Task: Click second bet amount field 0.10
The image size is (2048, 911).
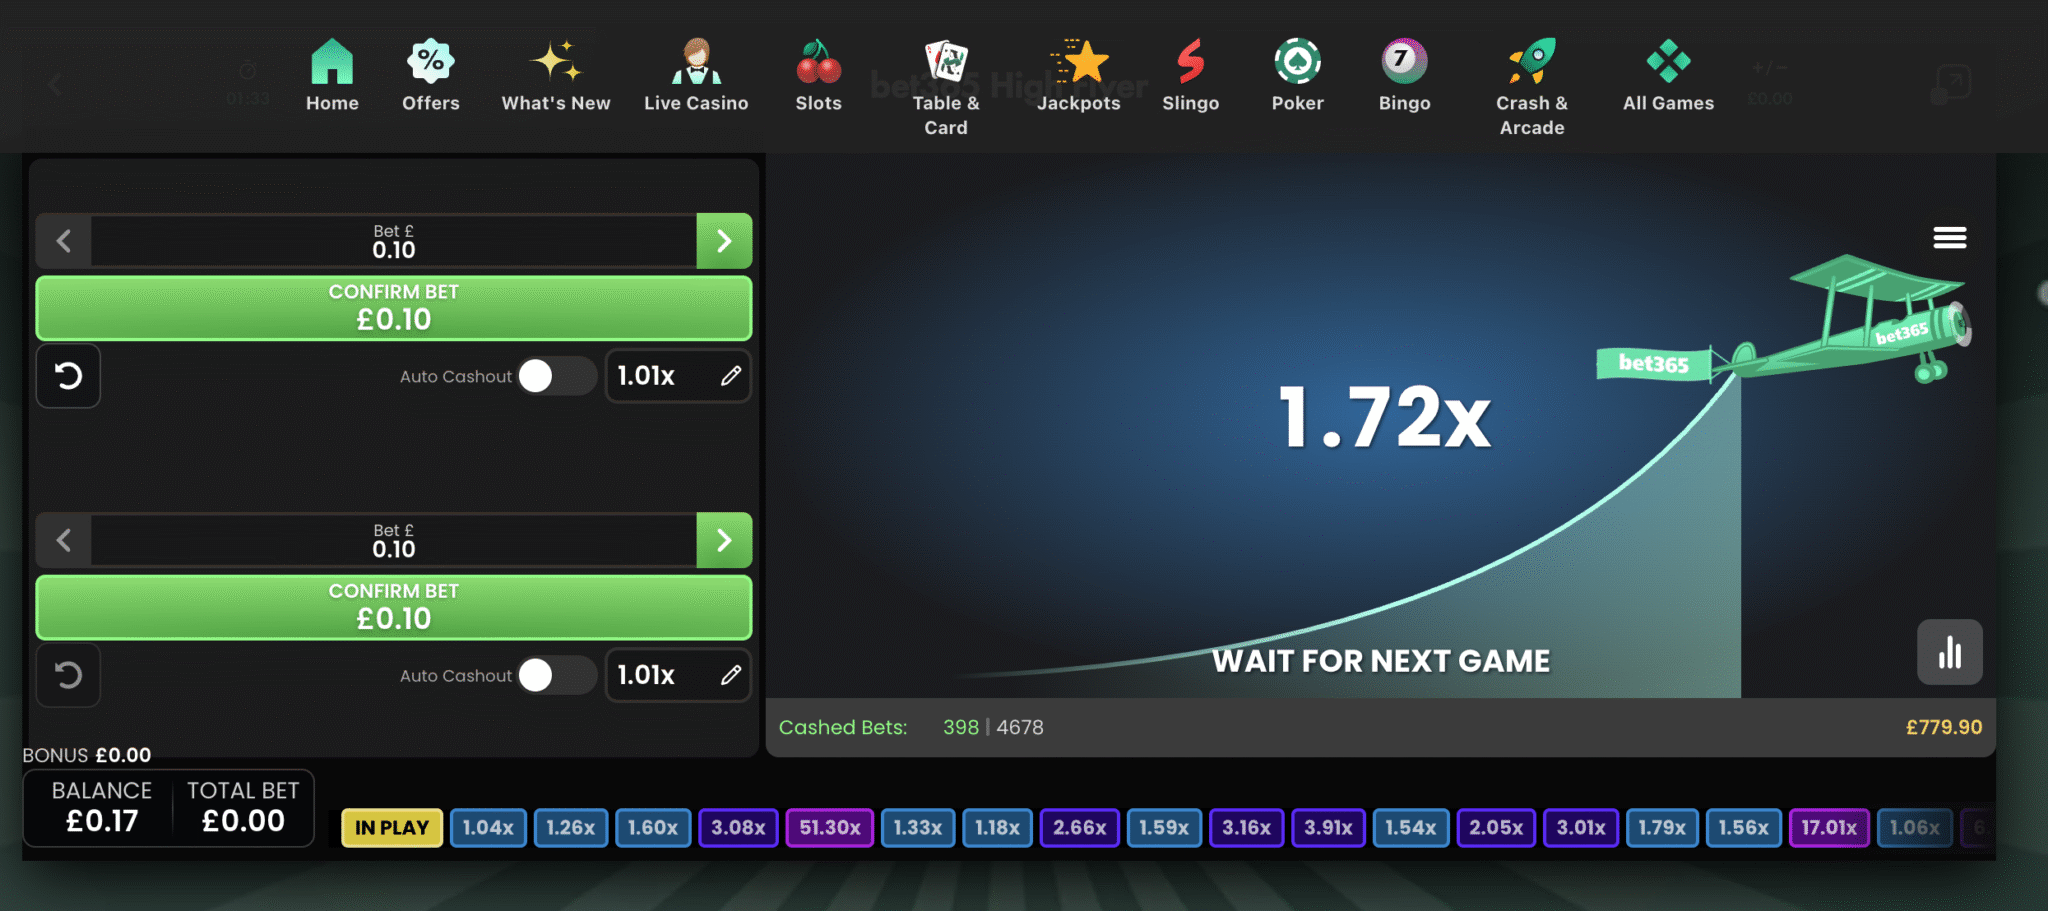Action: pos(394,540)
